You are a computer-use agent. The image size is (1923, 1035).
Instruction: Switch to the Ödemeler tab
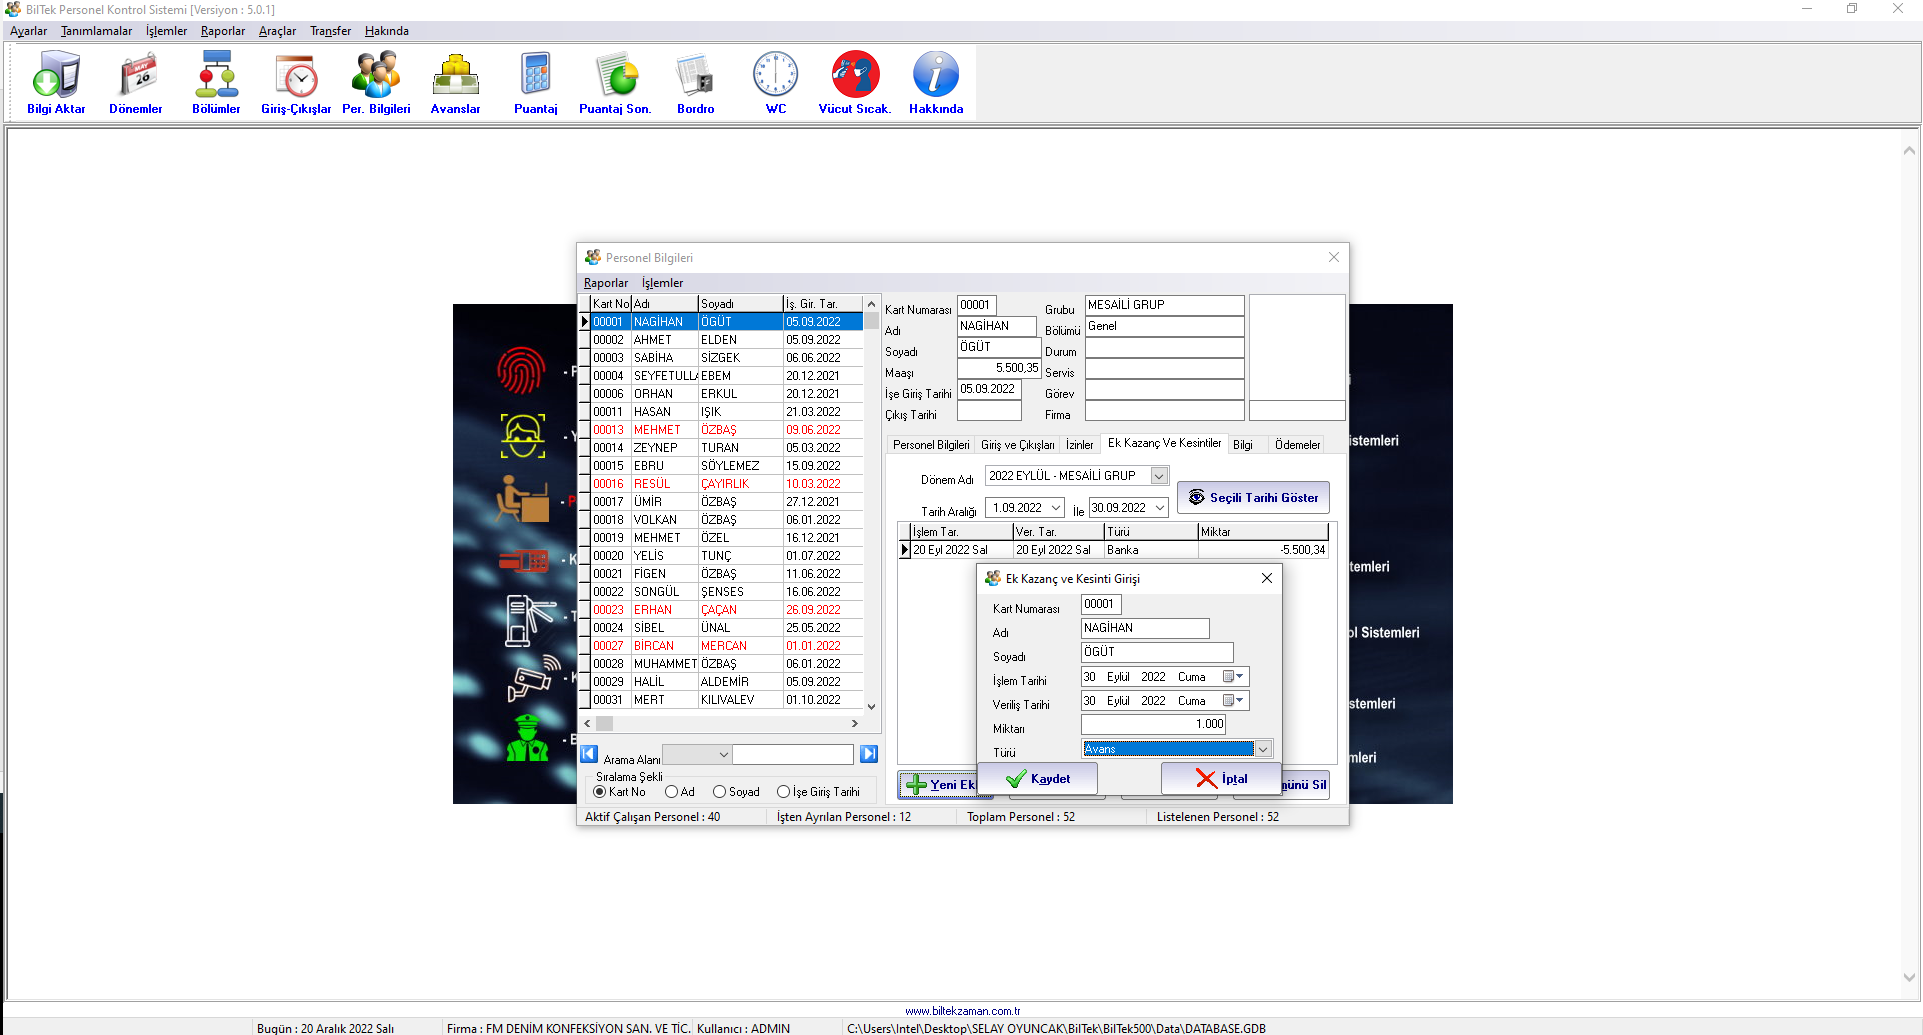(1297, 445)
